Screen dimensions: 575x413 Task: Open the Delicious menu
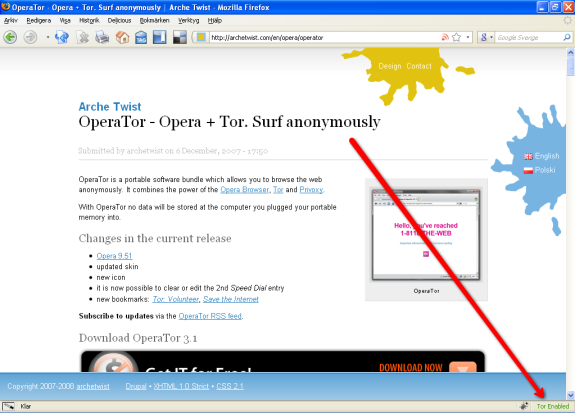(x=119, y=21)
